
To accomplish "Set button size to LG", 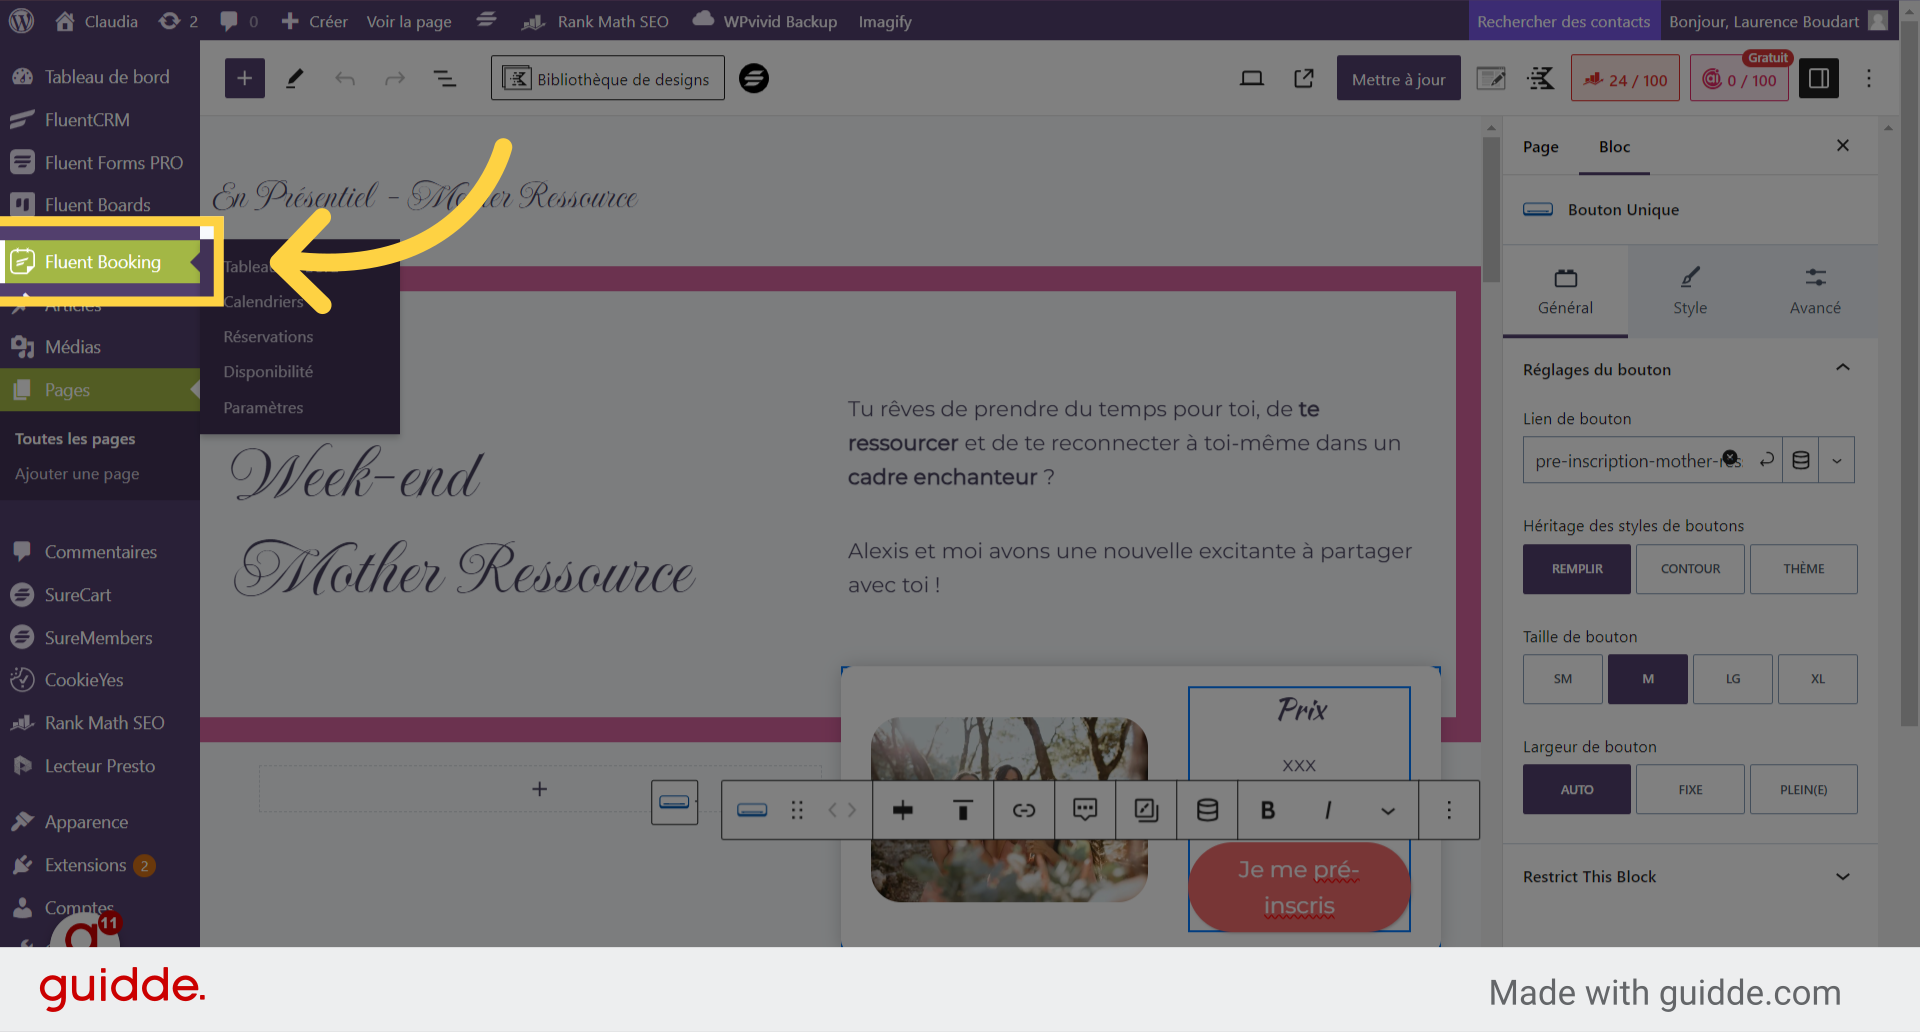I will point(1733,679).
